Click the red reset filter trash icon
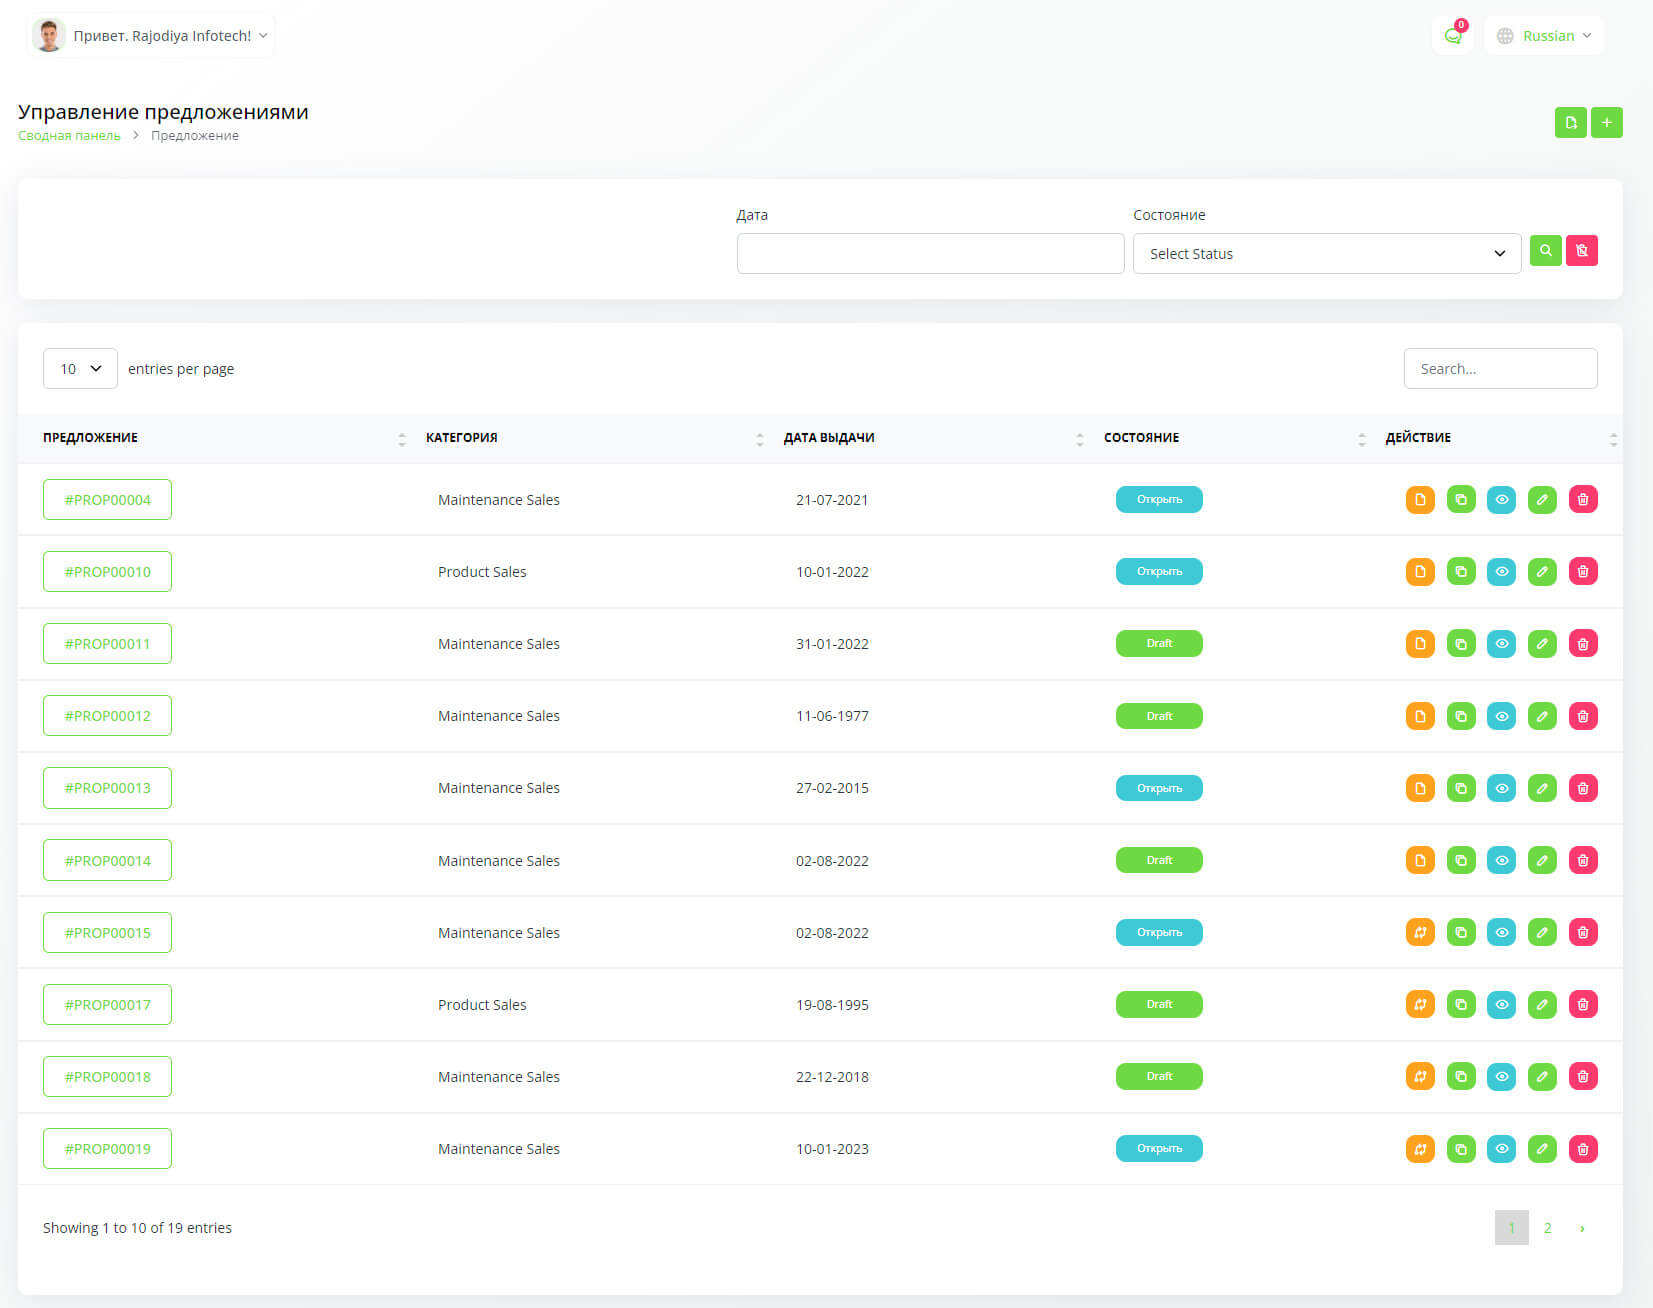 (x=1581, y=251)
